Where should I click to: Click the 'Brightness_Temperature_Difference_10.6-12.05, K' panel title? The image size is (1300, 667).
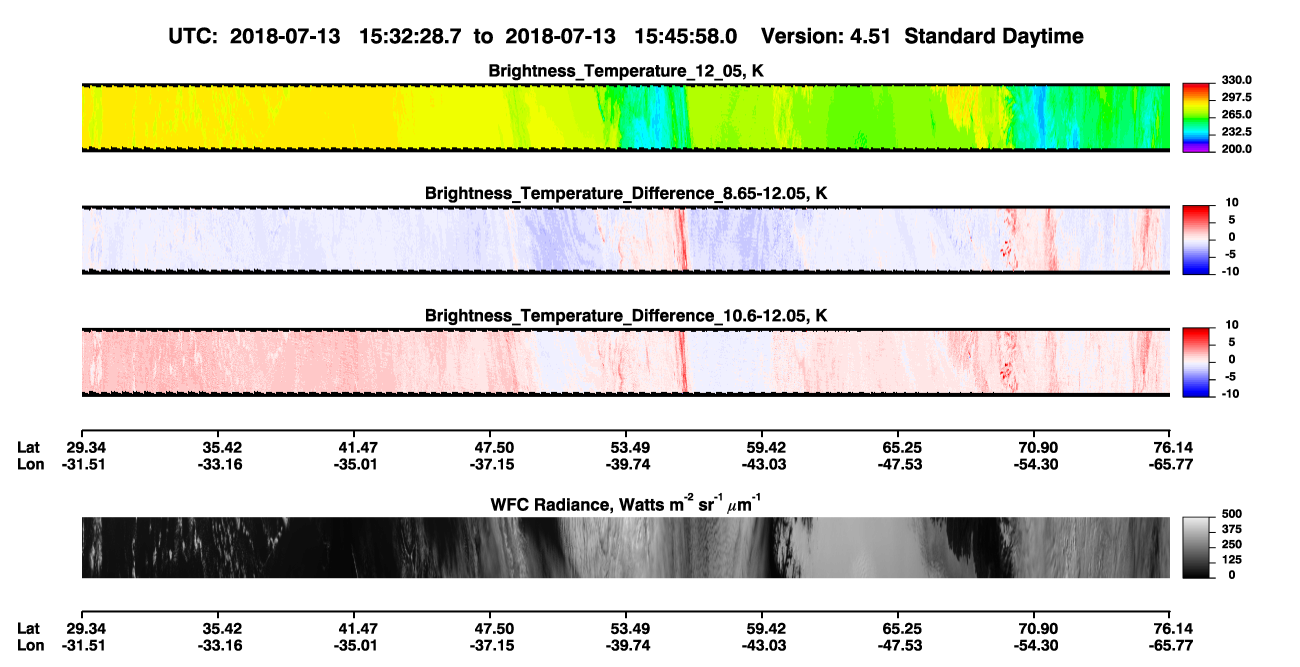(x=626, y=316)
